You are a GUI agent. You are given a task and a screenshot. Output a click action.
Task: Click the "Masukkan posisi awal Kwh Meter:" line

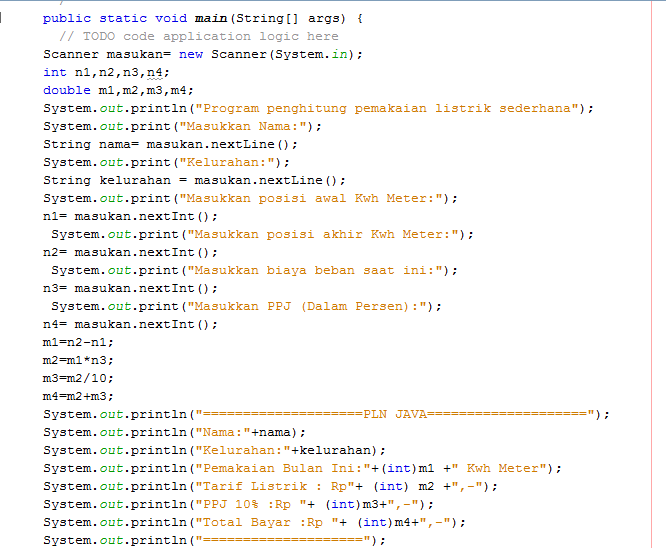pos(250,198)
